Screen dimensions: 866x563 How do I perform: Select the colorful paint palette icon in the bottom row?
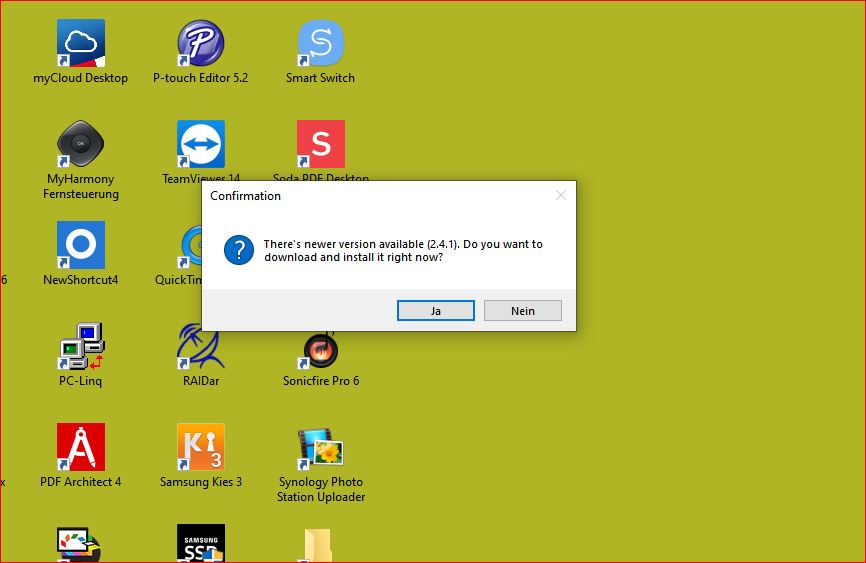[x=79, y=545]
